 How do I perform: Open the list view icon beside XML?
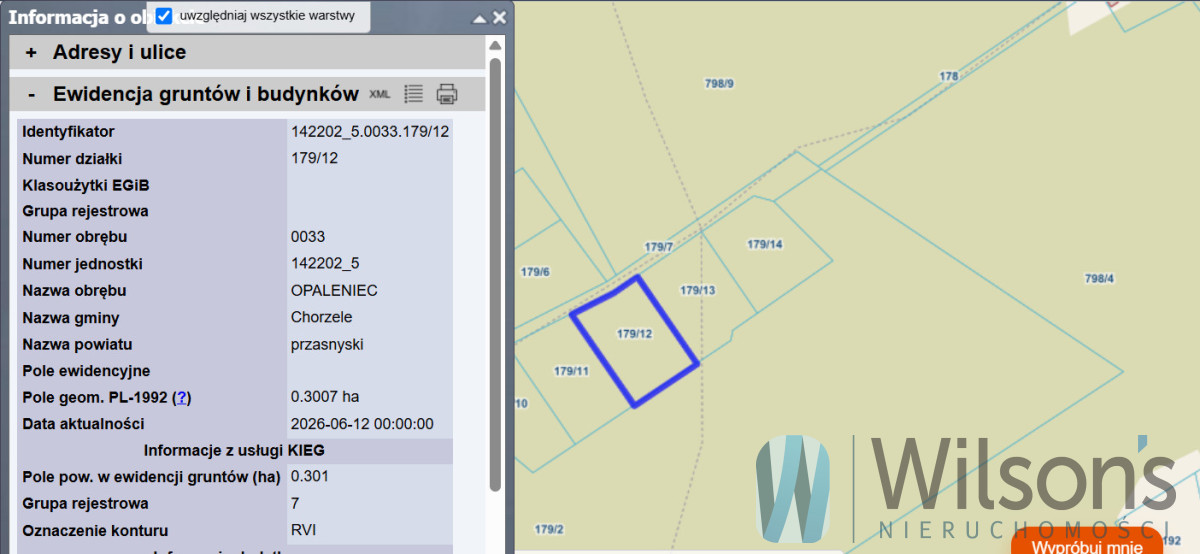pos(413,94)
